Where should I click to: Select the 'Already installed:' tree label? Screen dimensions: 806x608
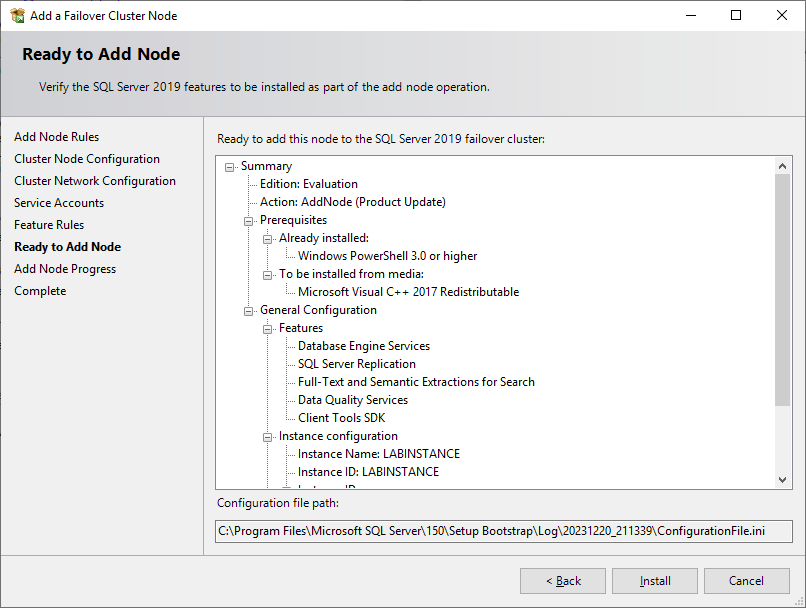pyautogui.click(x=324, y=238)
